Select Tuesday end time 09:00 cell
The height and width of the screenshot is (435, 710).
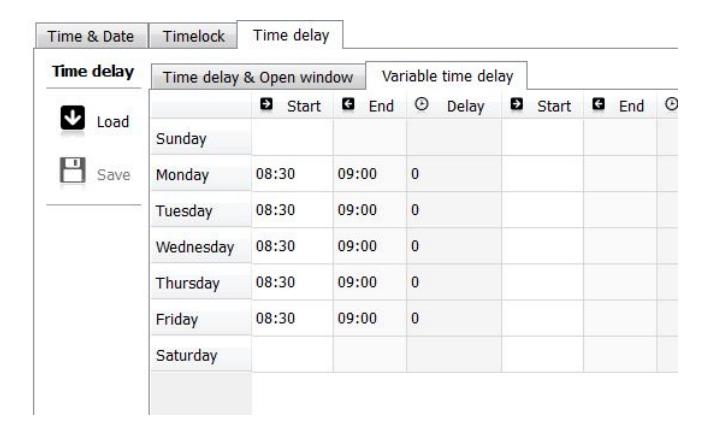pos(370,210)
